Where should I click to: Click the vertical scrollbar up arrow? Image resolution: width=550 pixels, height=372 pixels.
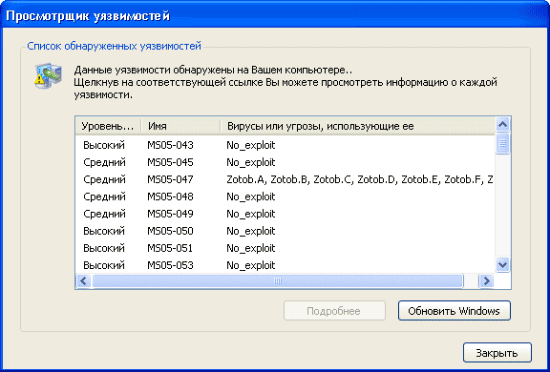tap(503, 124)
